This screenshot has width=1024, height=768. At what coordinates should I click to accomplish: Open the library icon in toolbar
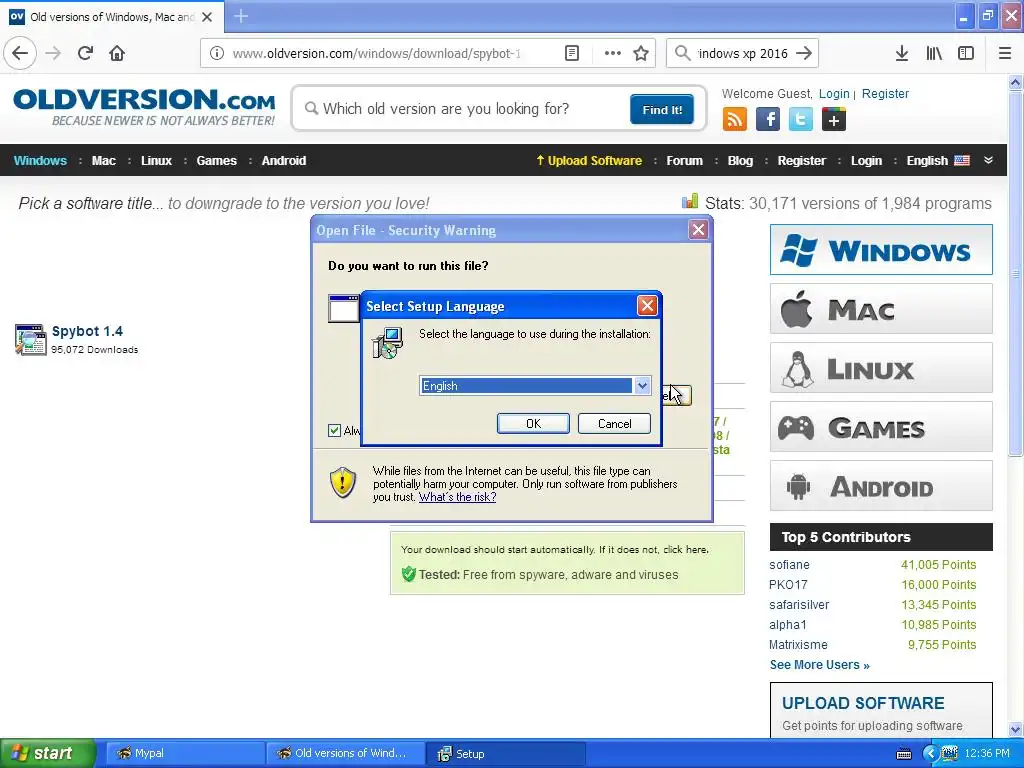[934, 53]
